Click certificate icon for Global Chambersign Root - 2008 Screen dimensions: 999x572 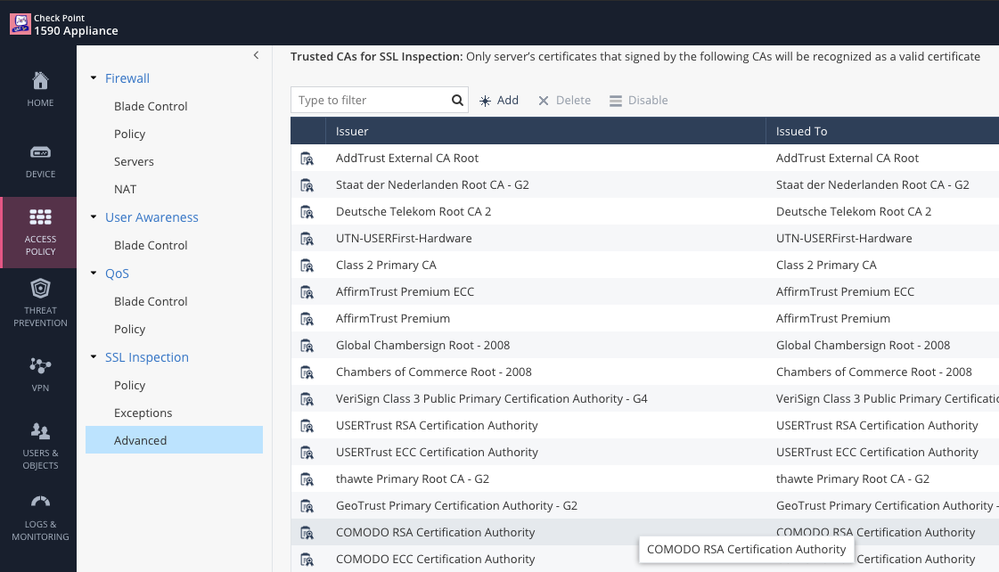tap(307, 346)
